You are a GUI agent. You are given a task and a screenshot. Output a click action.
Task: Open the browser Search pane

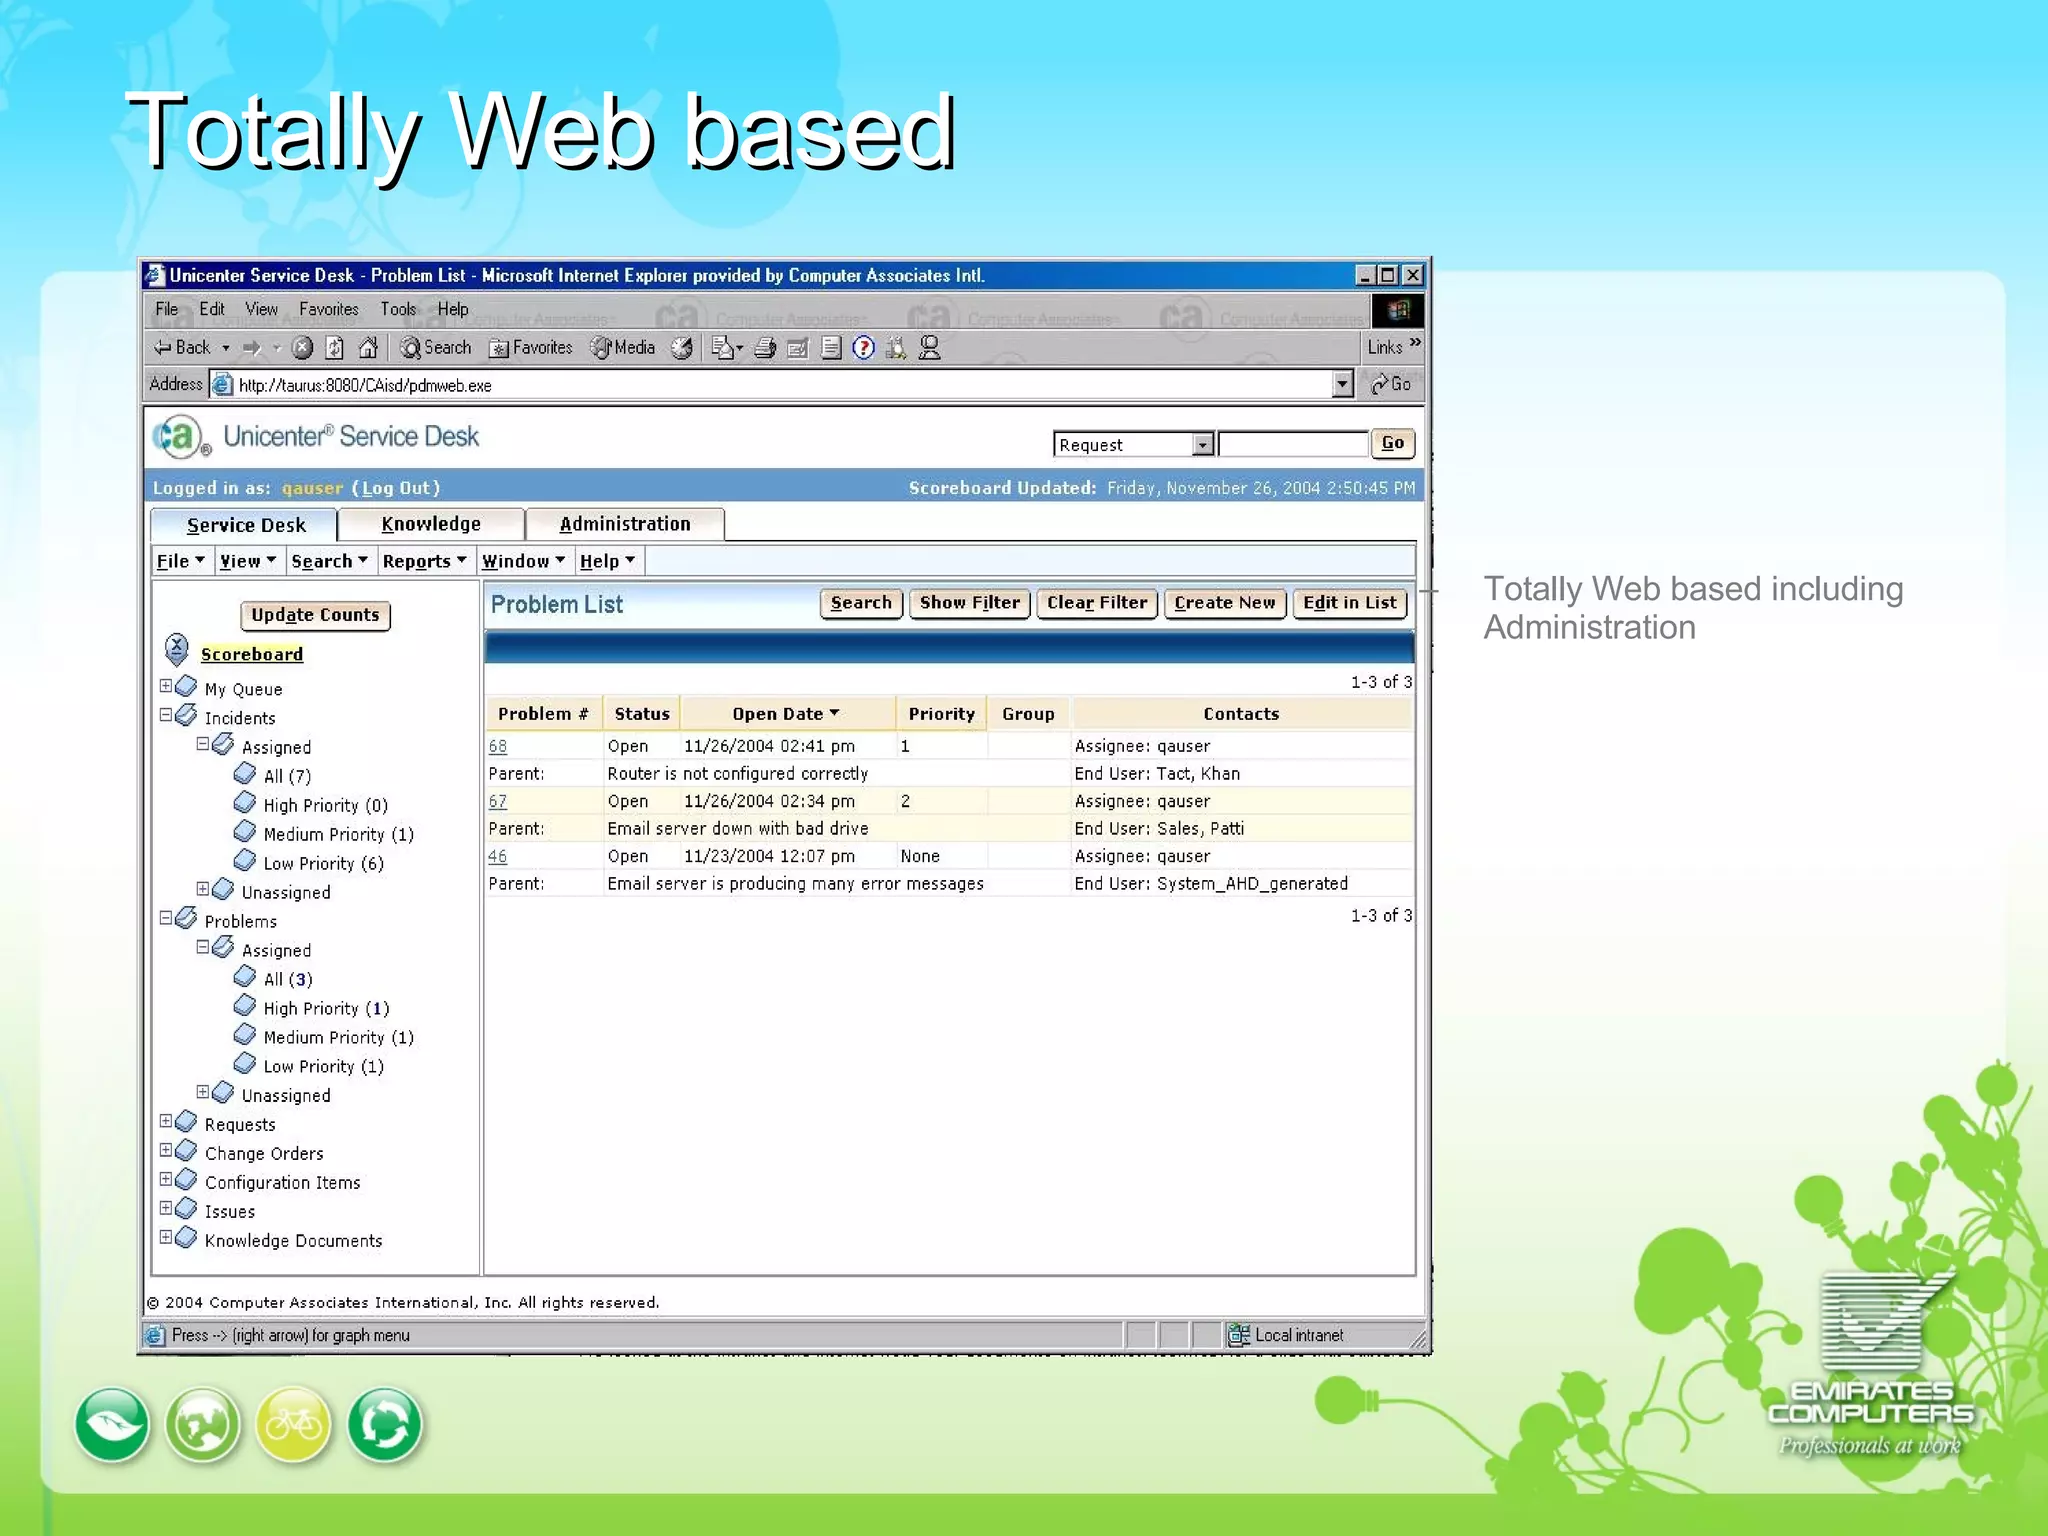point(435,347)
